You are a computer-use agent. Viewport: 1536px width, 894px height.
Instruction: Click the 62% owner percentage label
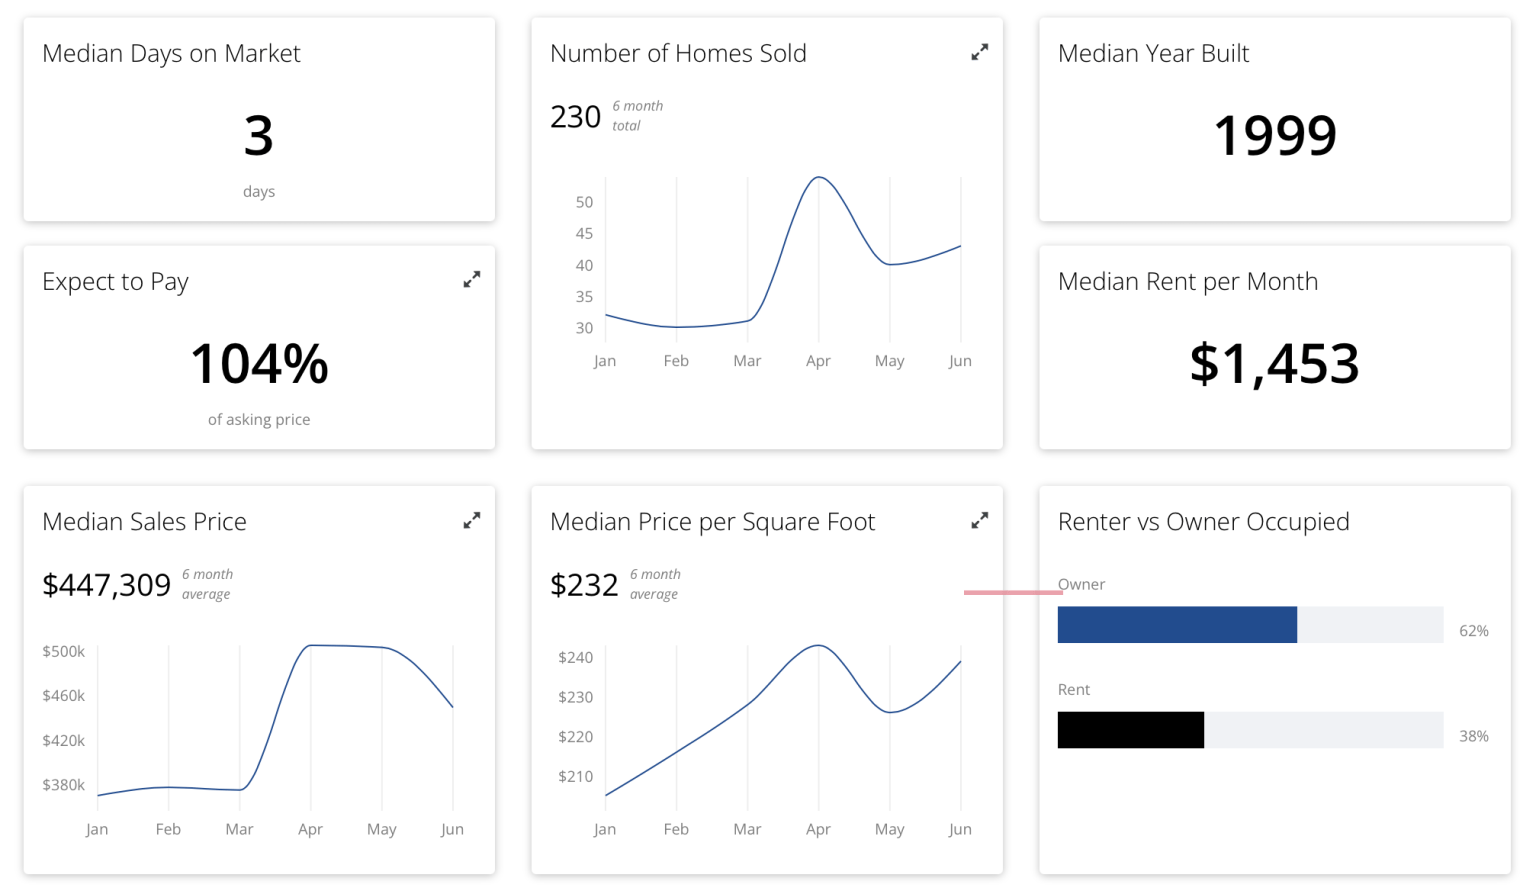[1474, 631]
